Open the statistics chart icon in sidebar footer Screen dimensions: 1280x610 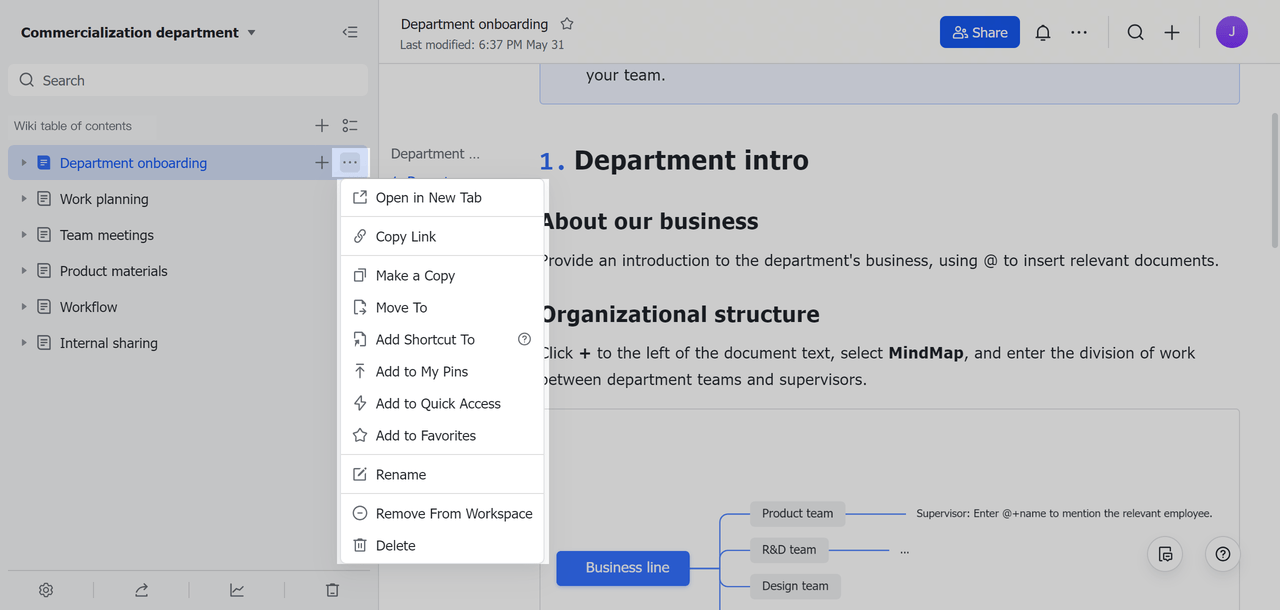pyautogui.click(x=237, y=590)
